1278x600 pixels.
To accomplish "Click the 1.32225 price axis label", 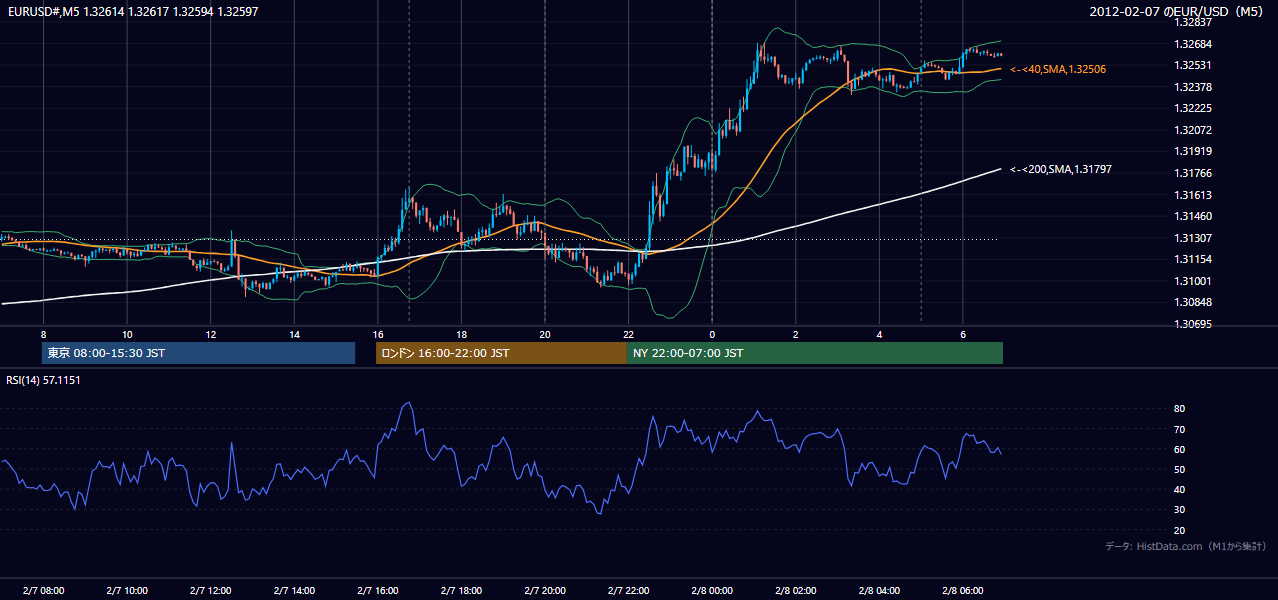I will pyautogui.click(x=1195, y=109).
